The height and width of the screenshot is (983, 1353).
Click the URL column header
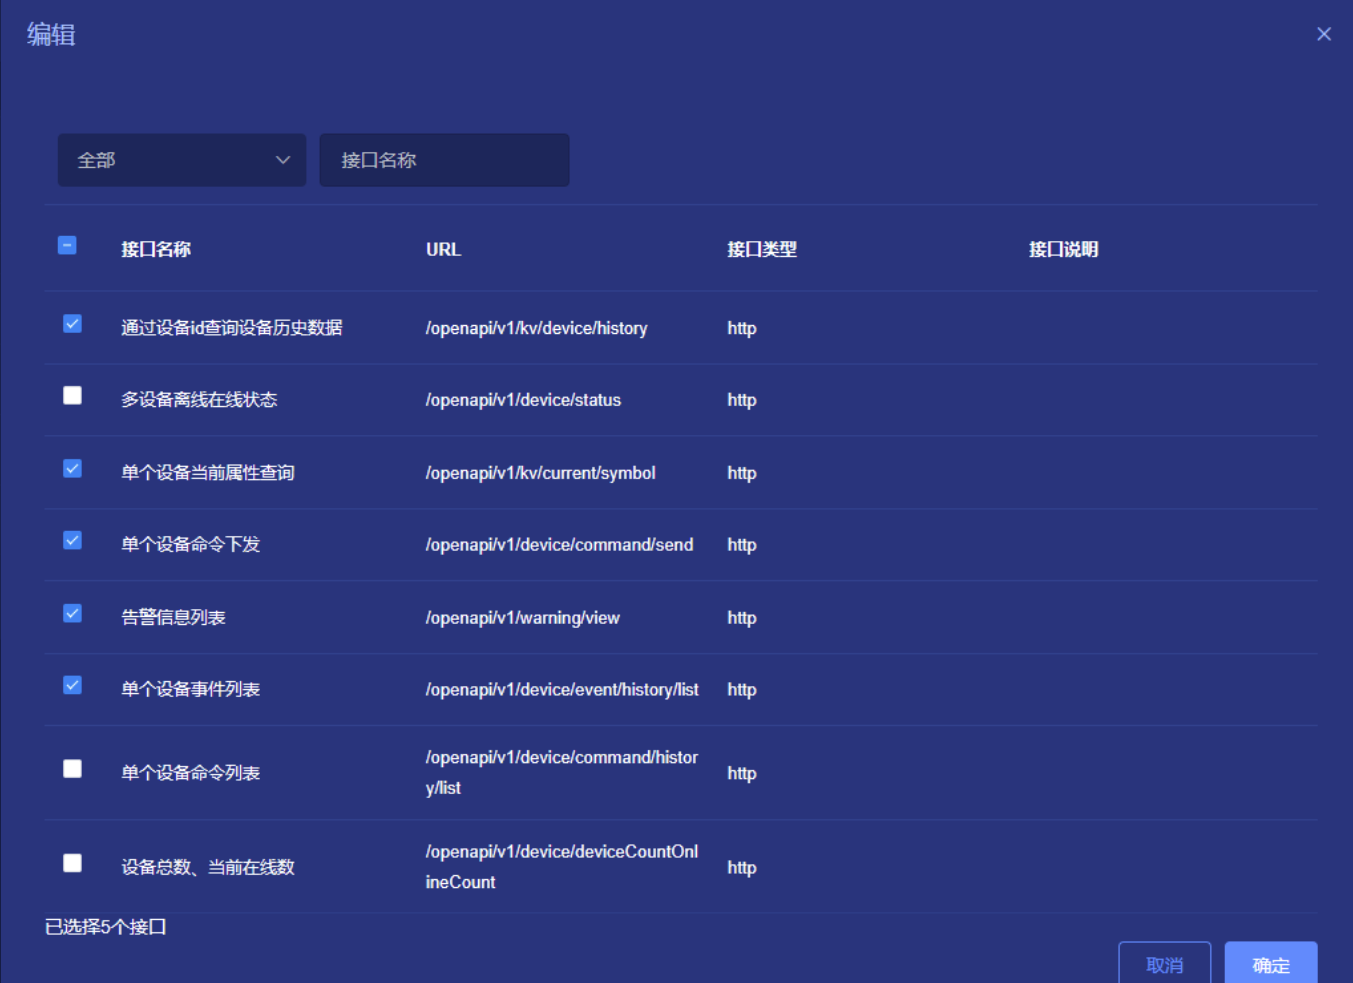coord(443,250)
